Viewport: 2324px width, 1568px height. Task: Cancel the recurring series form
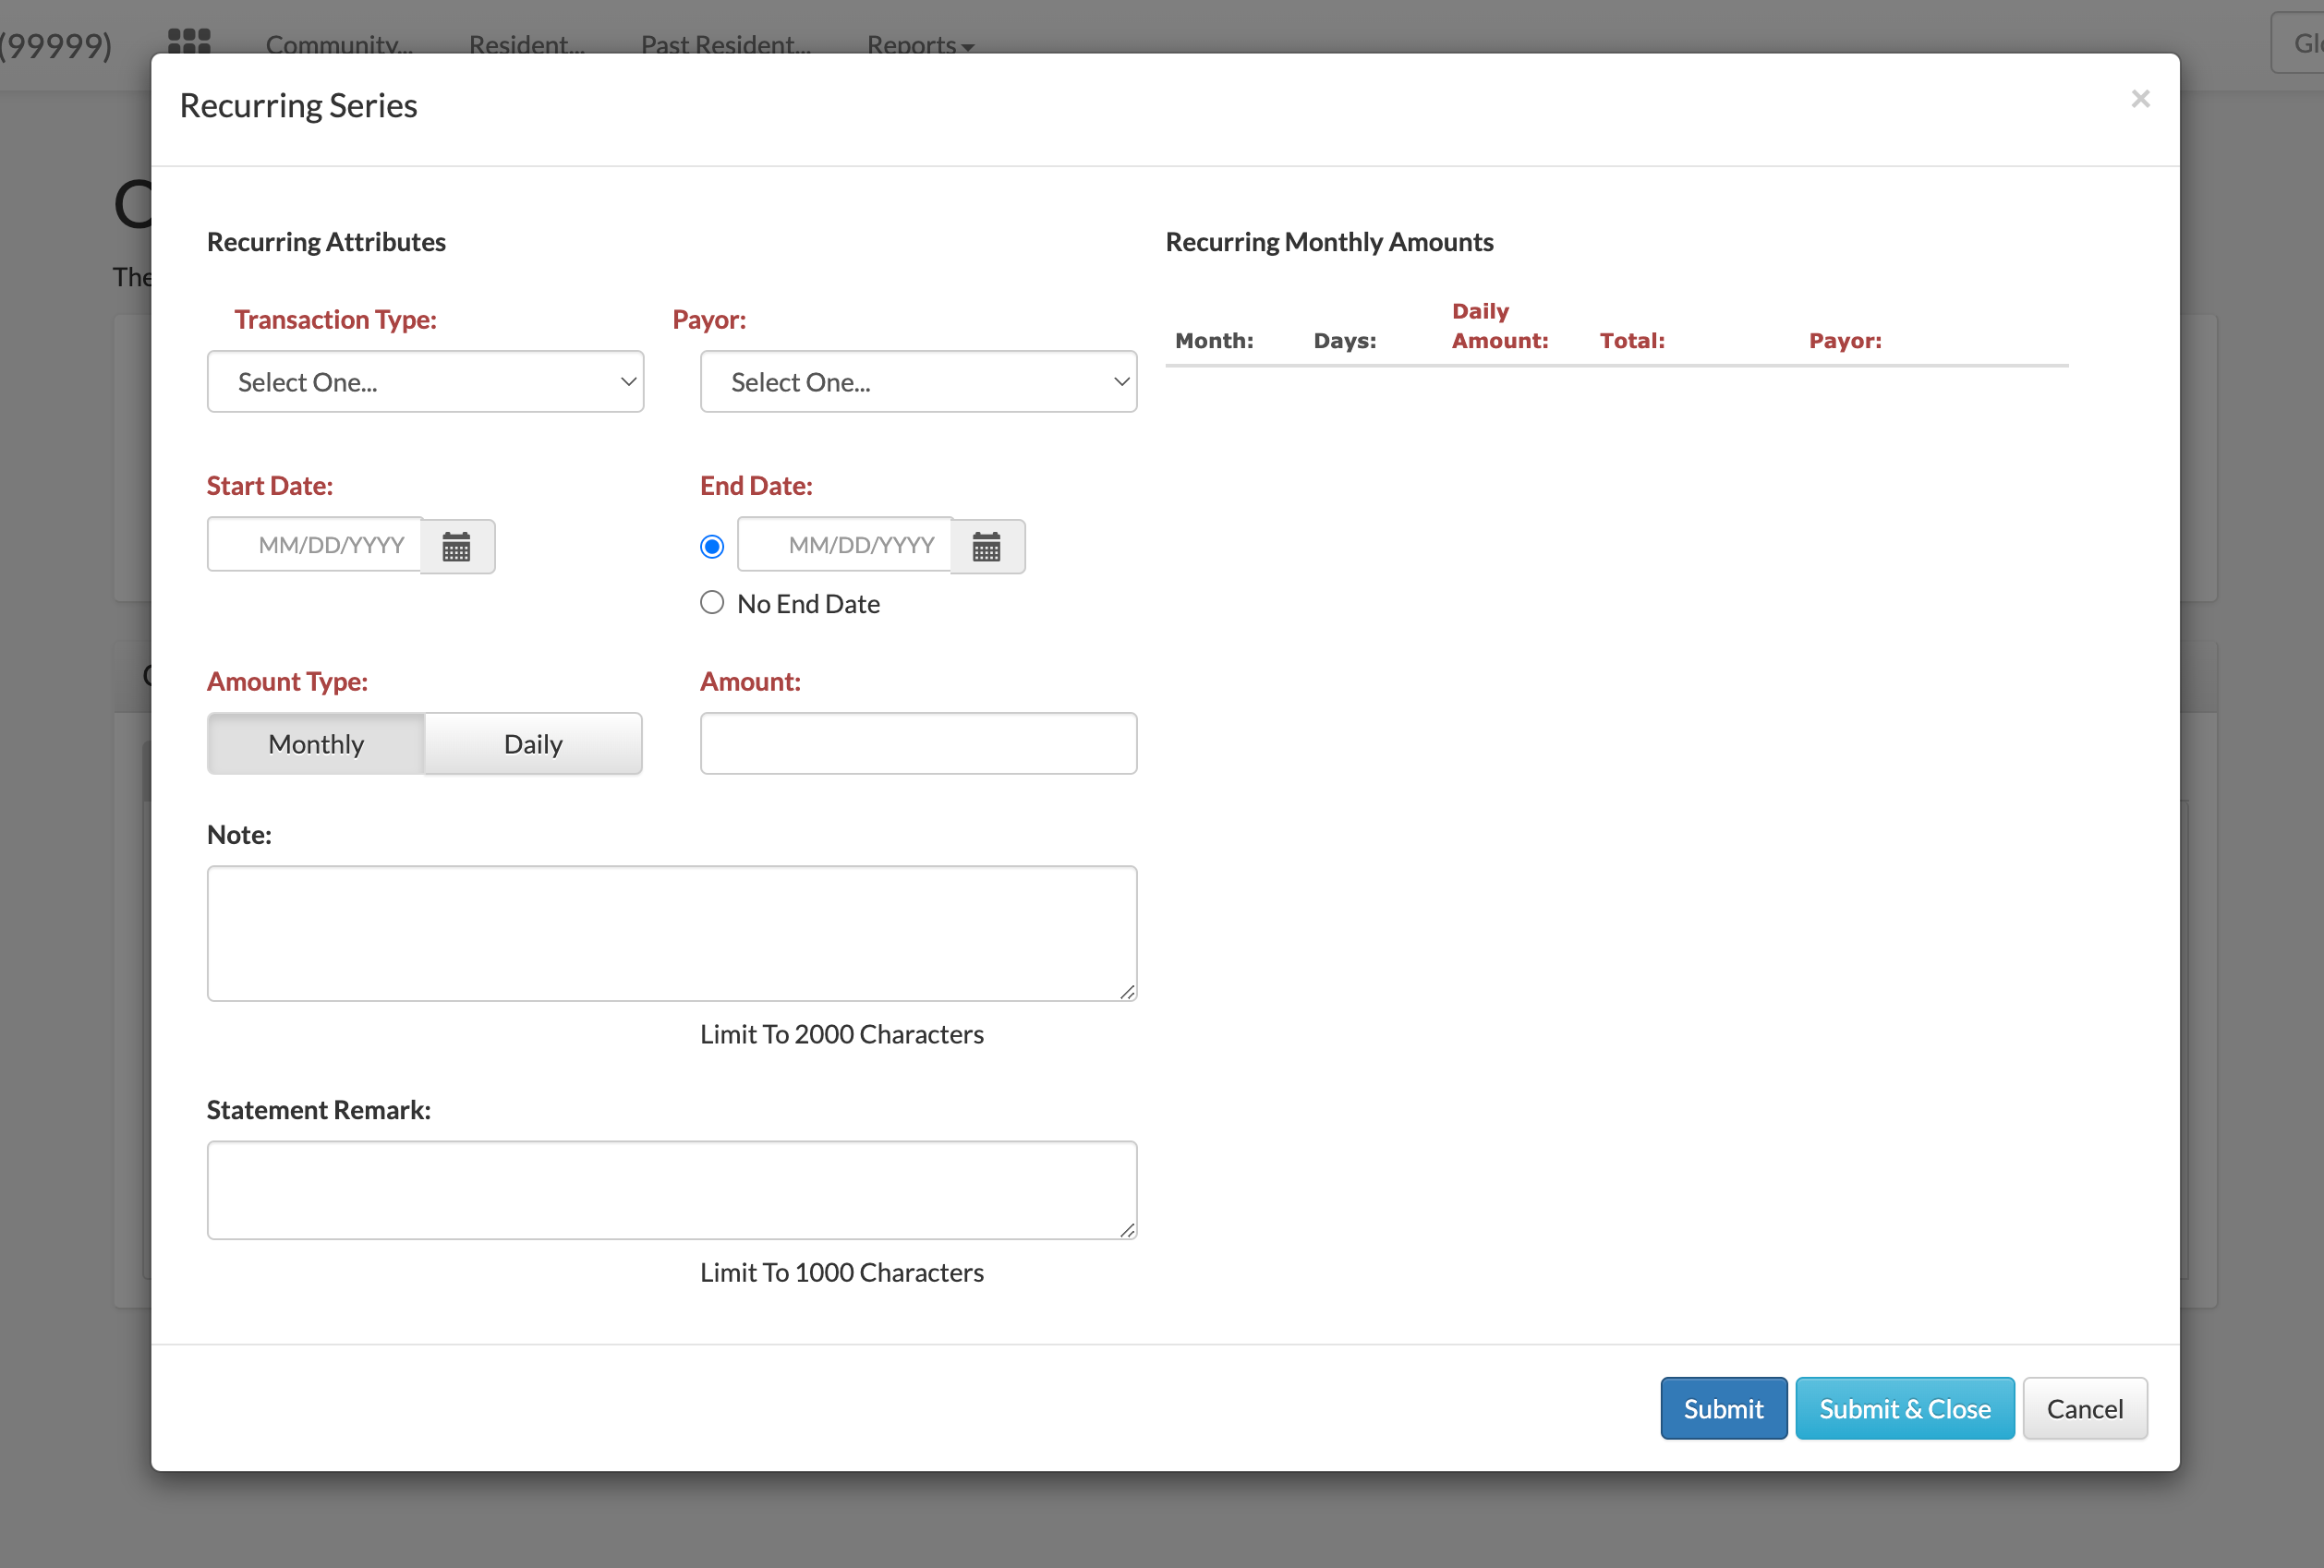2084,1409
